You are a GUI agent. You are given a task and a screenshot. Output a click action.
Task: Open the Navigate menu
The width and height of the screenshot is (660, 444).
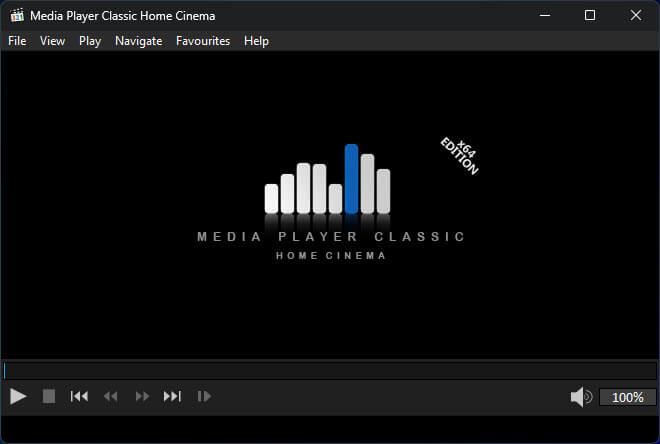pyautogui.click(x=138, y=41)
